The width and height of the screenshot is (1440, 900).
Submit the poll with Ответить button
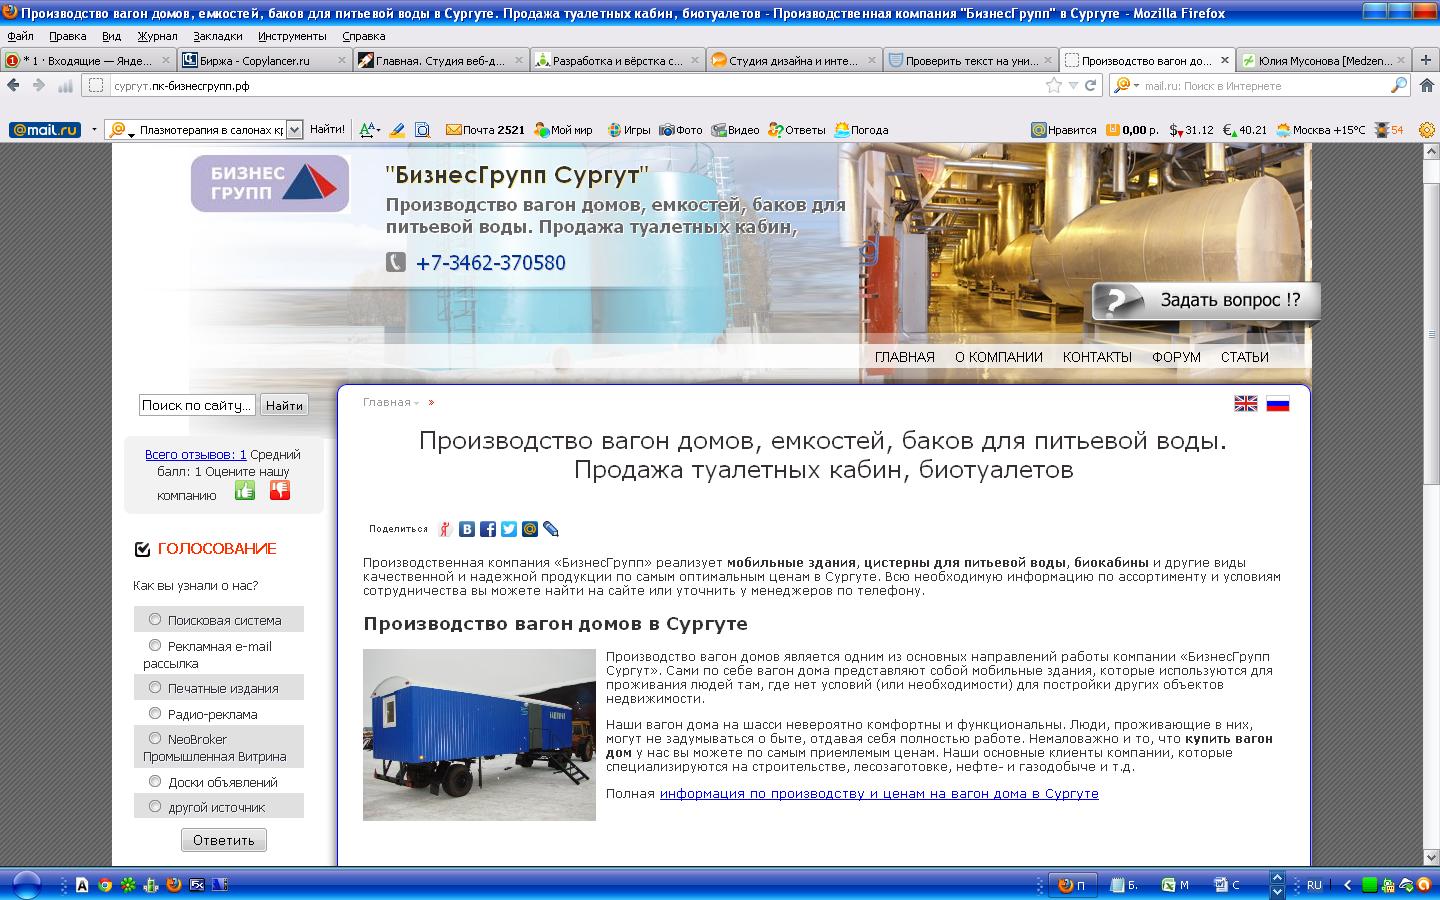click(224, 840)
